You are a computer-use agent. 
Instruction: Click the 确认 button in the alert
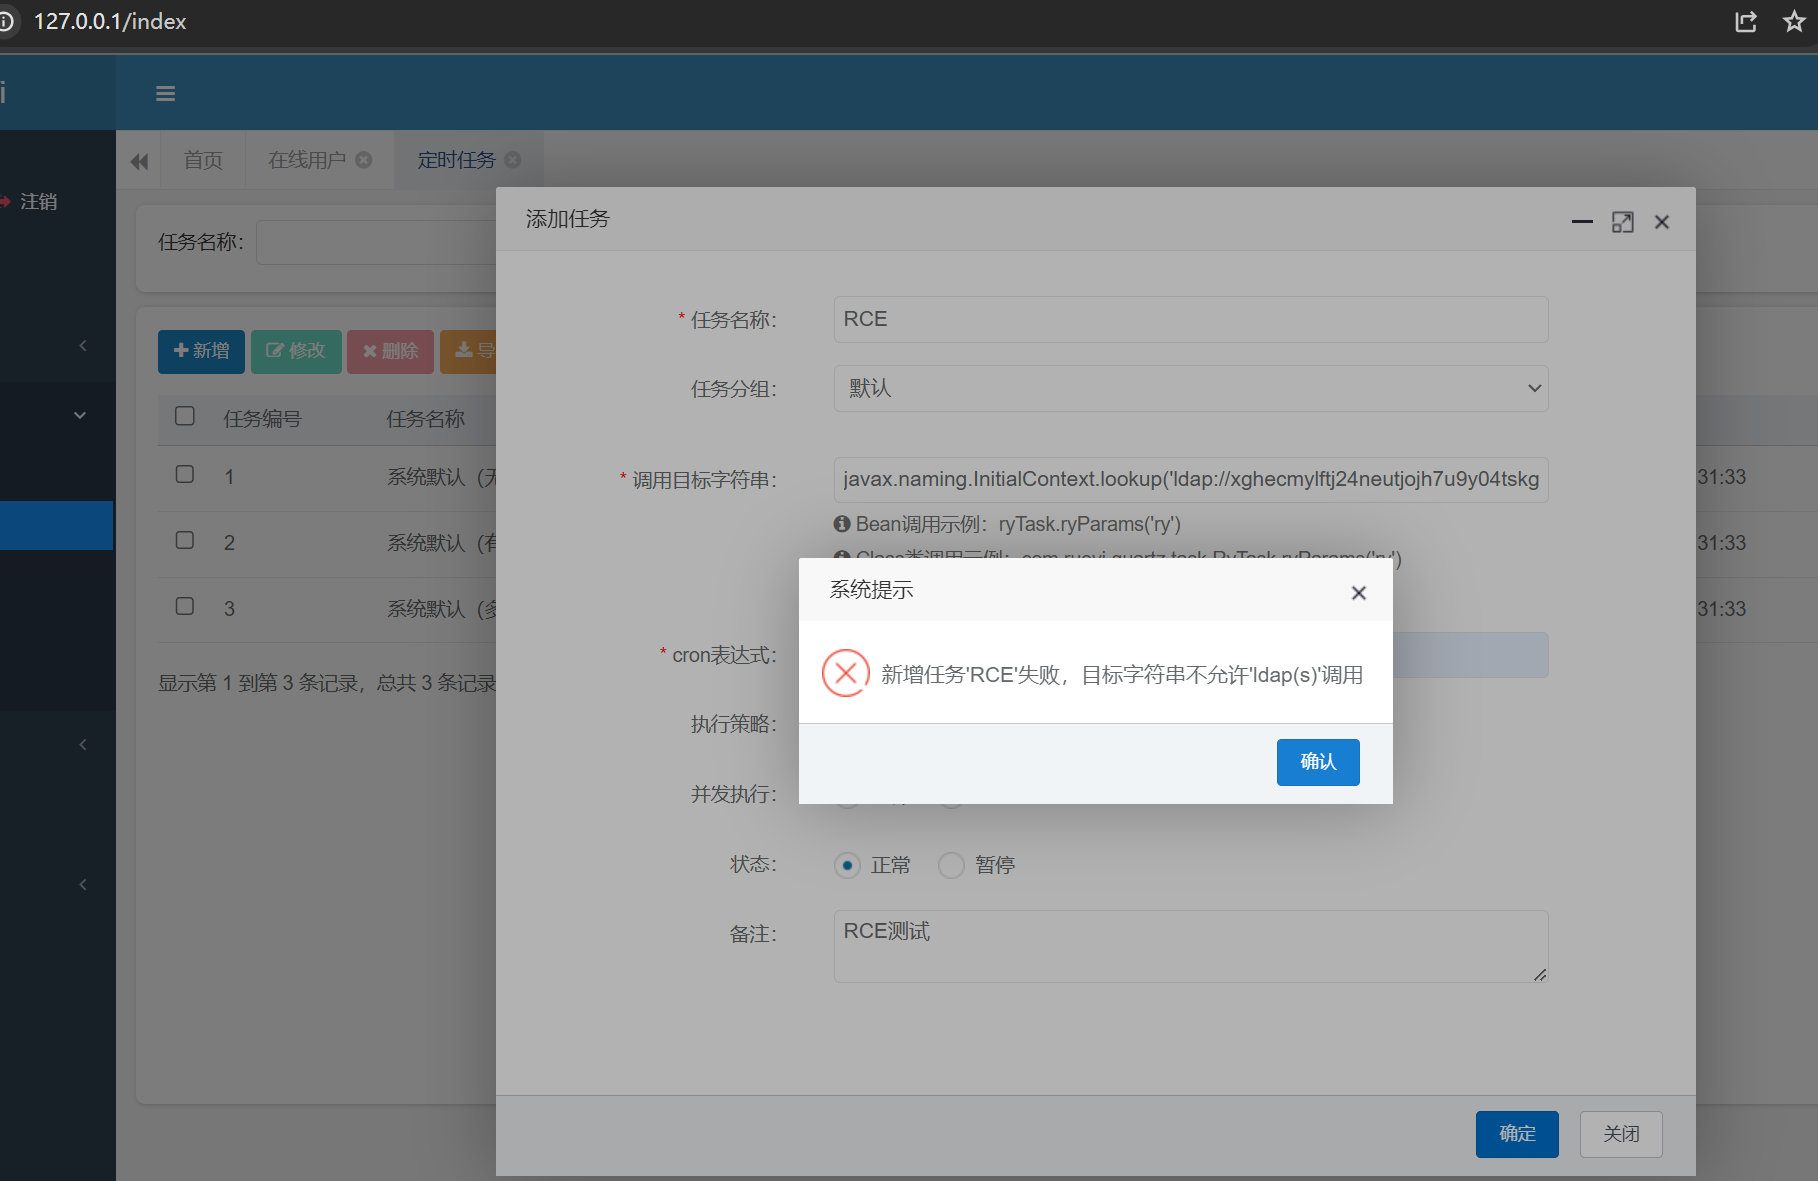tap(1317, 762)
